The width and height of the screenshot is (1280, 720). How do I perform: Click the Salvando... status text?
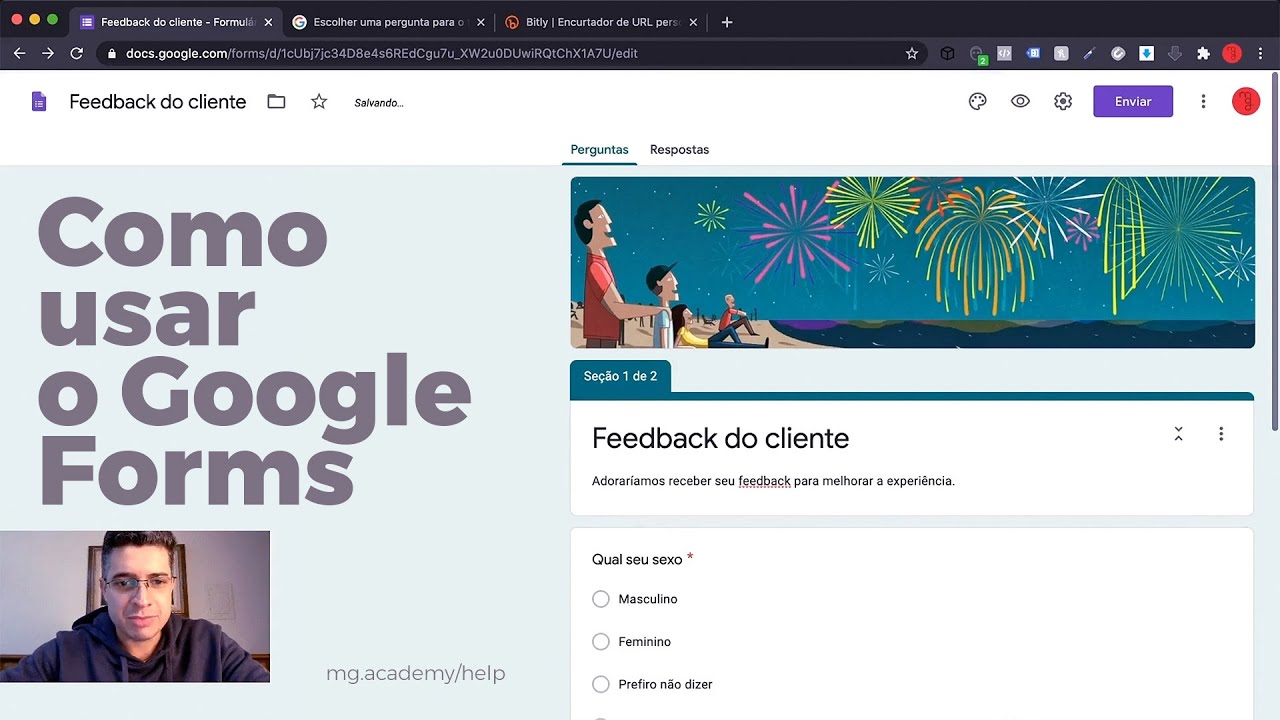(x=379, y=103)
